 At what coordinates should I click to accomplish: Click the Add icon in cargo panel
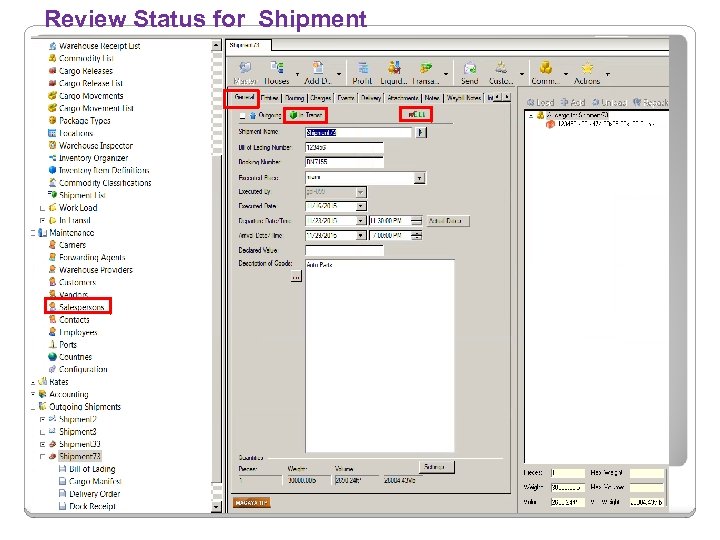(x=573, y=102)
